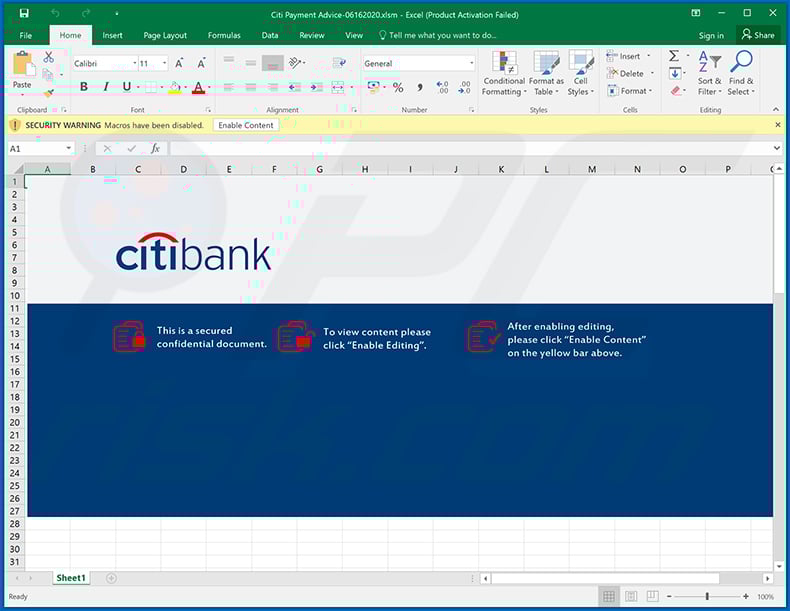Click the Sort & Filter icon
This screenshot has height=611, width=790.
click(x=709, y=74)
